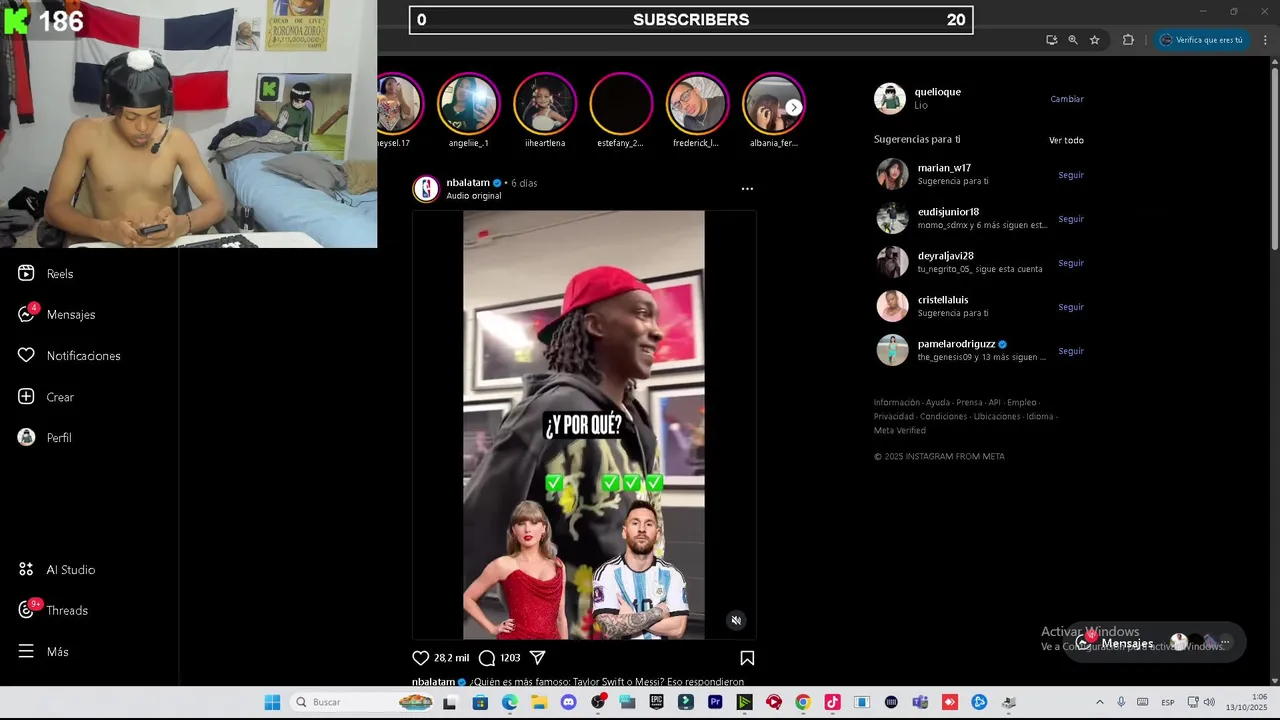This screenshot has width=1280, height=720.
Task: Bookmark this page with the star icon
Action: pos(1095,40)
